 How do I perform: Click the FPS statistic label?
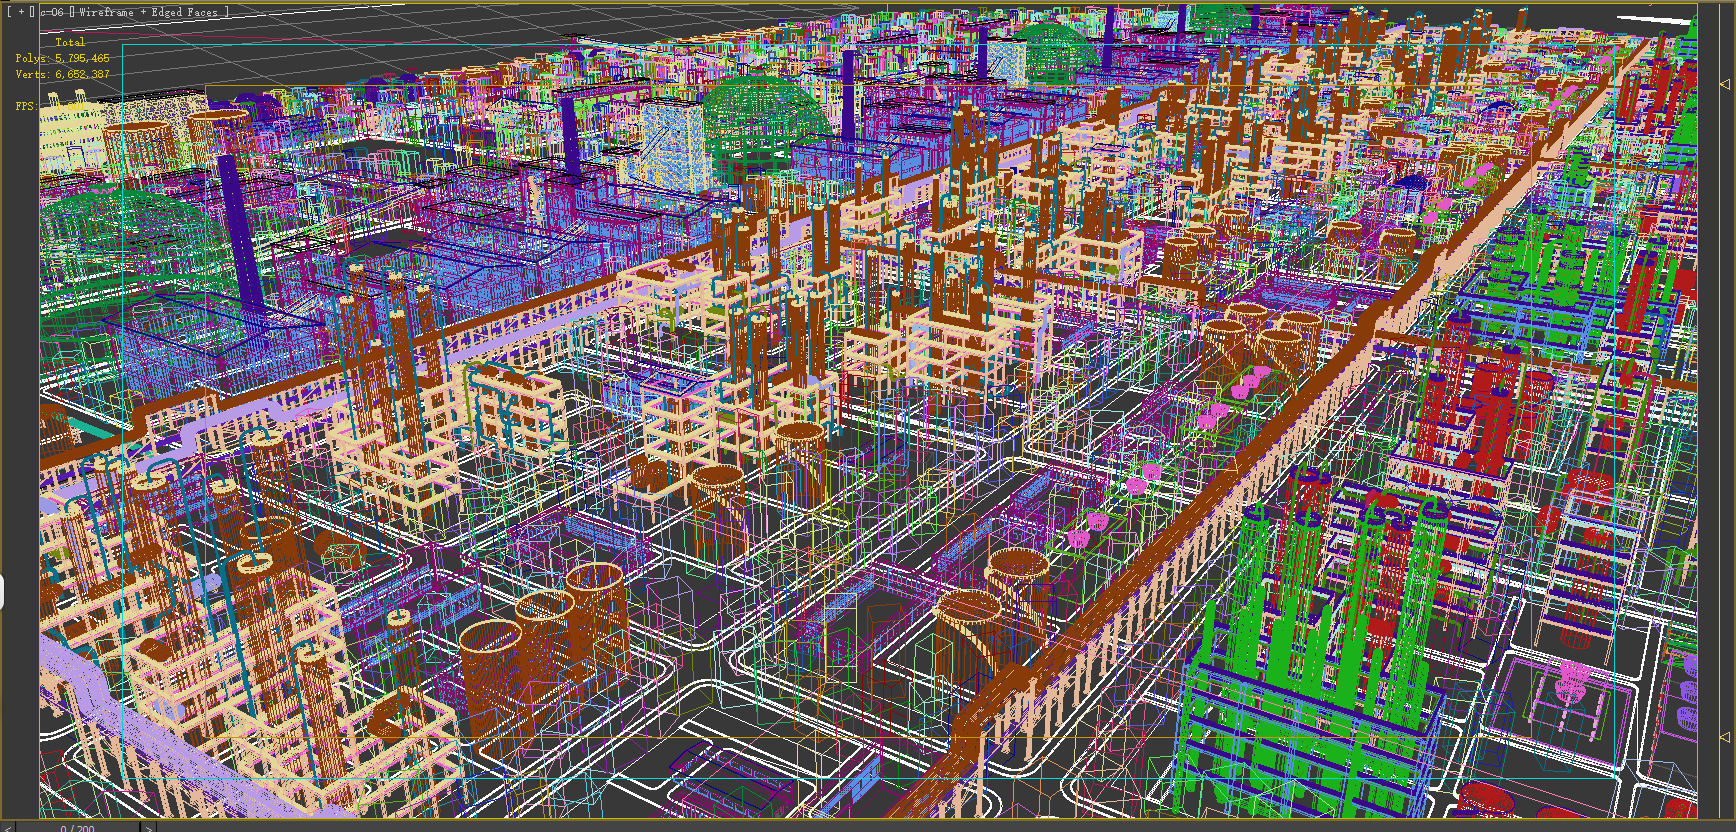pyautogui.click(x=25, y=106)
